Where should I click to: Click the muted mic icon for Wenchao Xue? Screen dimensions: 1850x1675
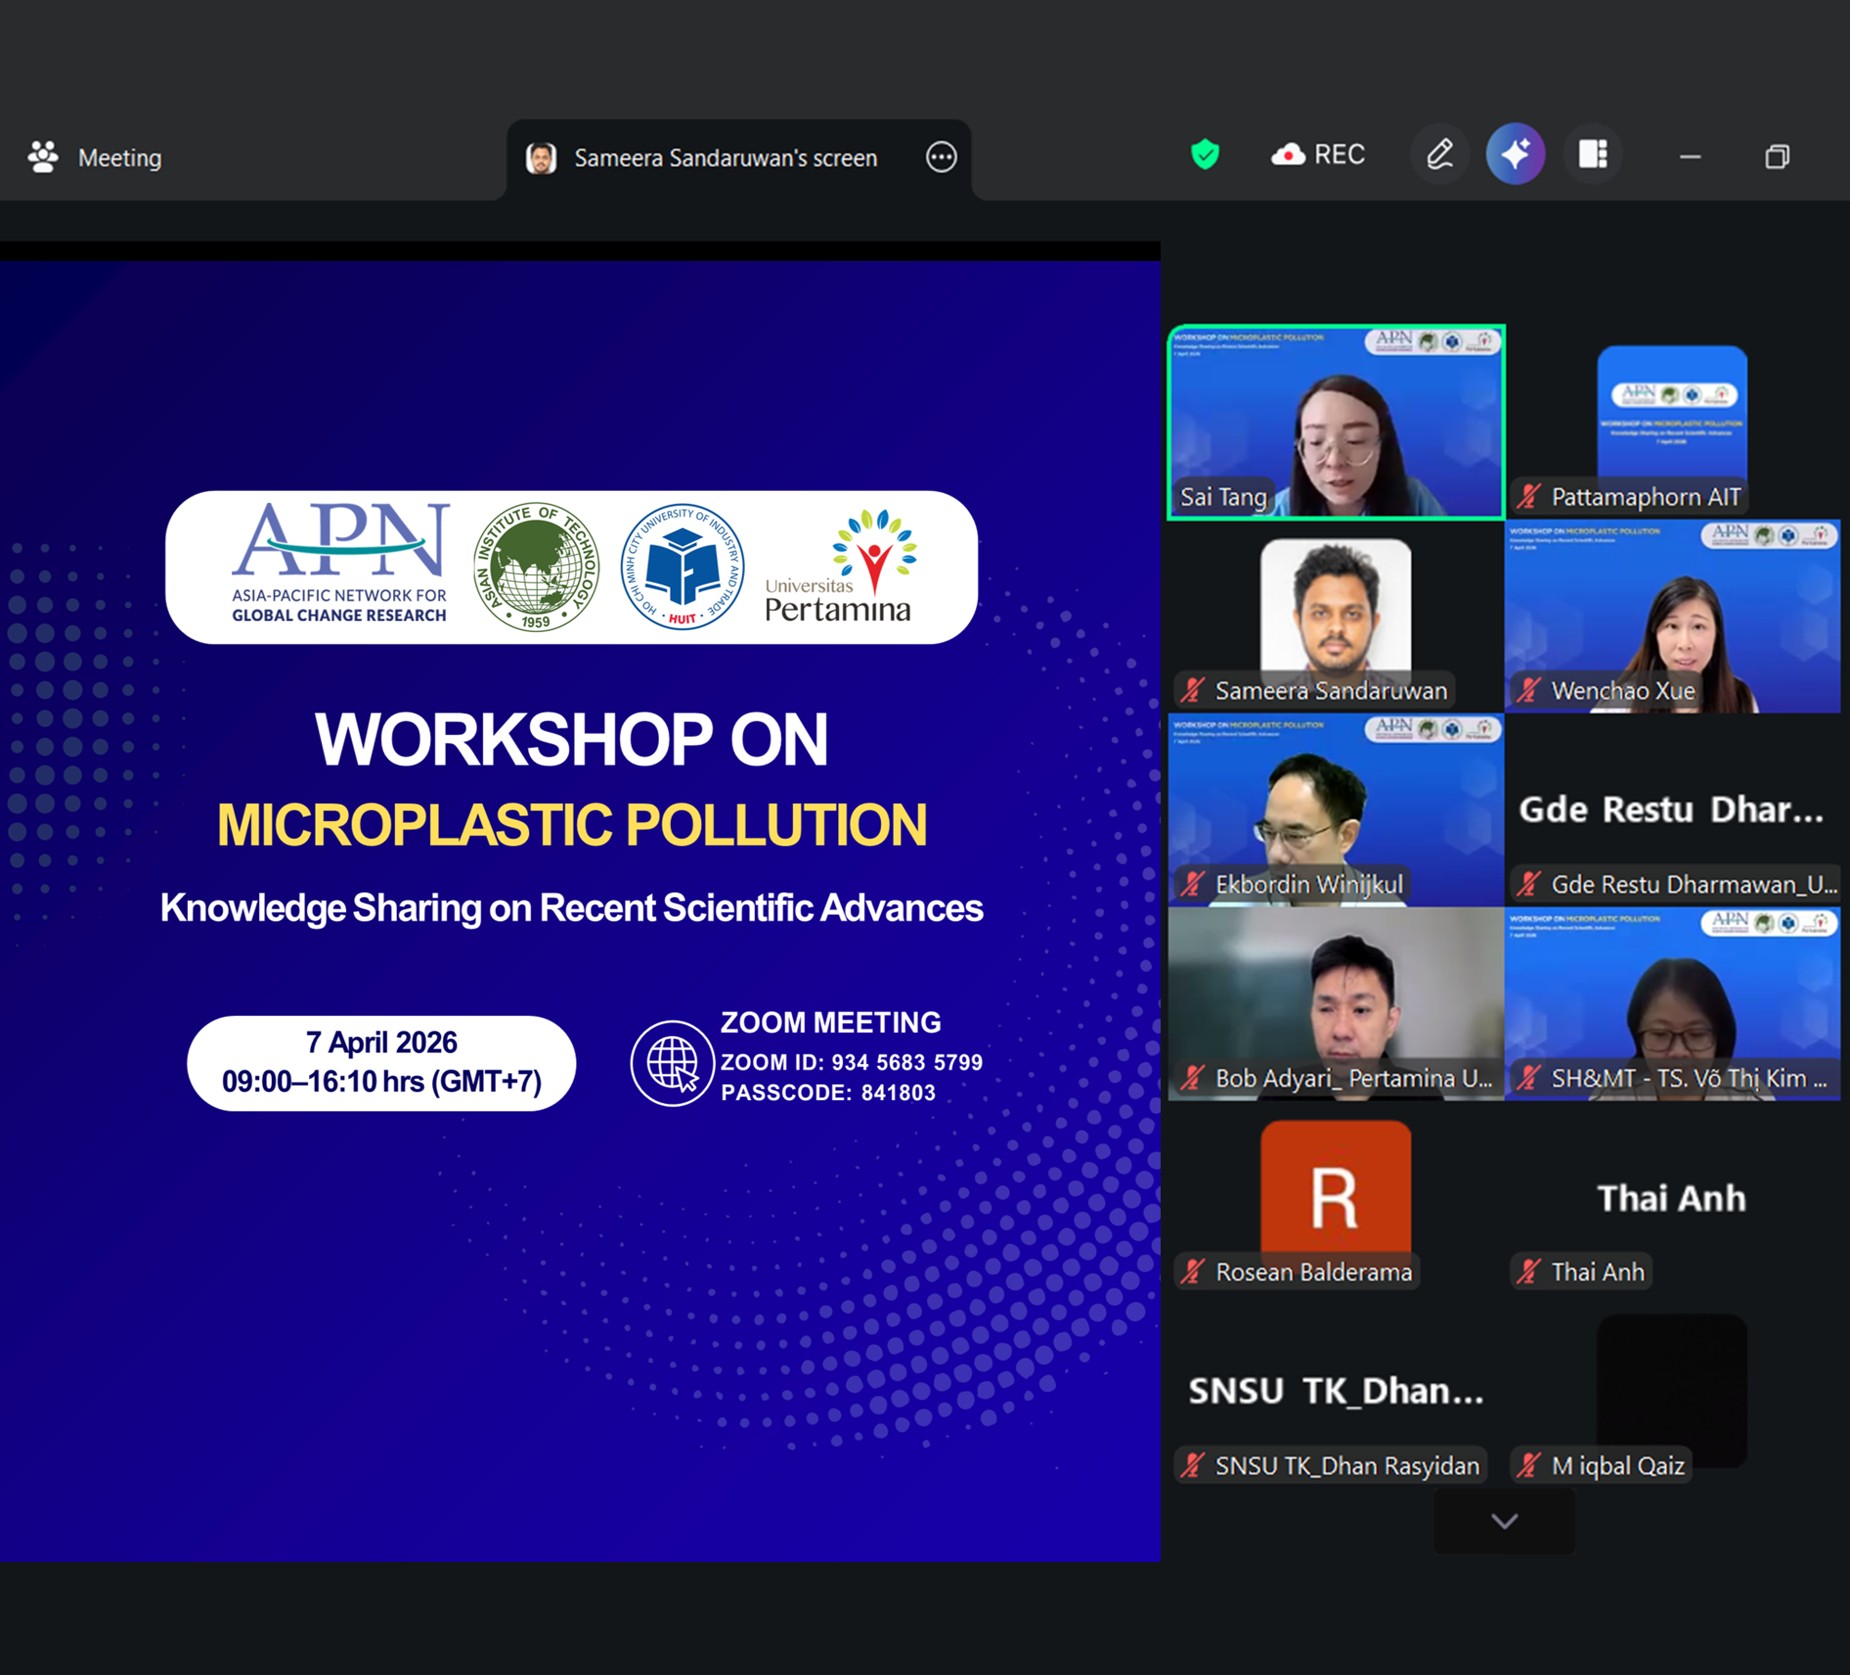tap(1528, 690)
